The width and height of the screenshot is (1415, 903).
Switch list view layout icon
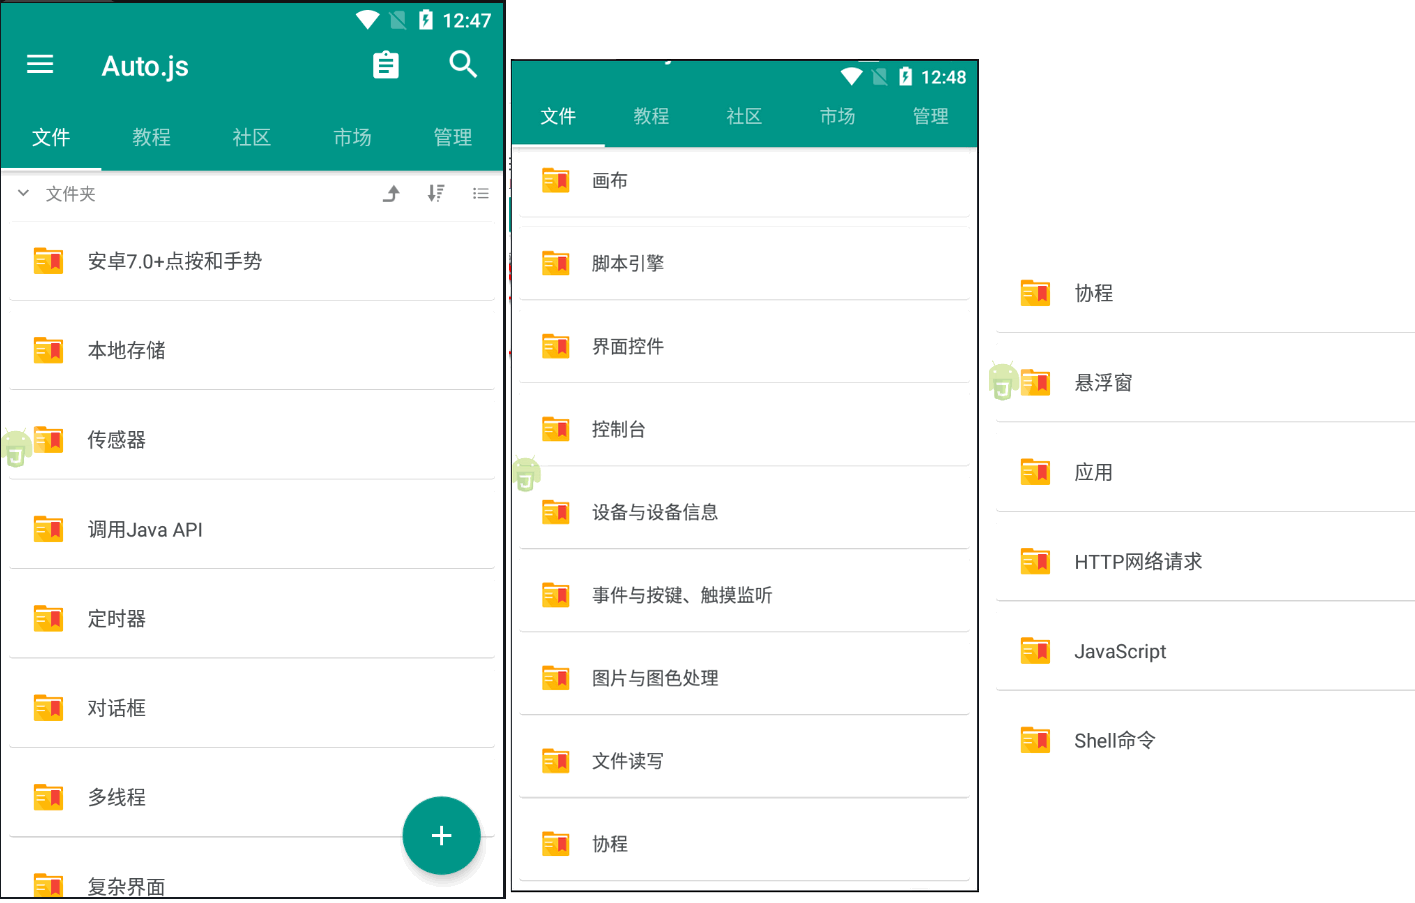pos(481,194)
